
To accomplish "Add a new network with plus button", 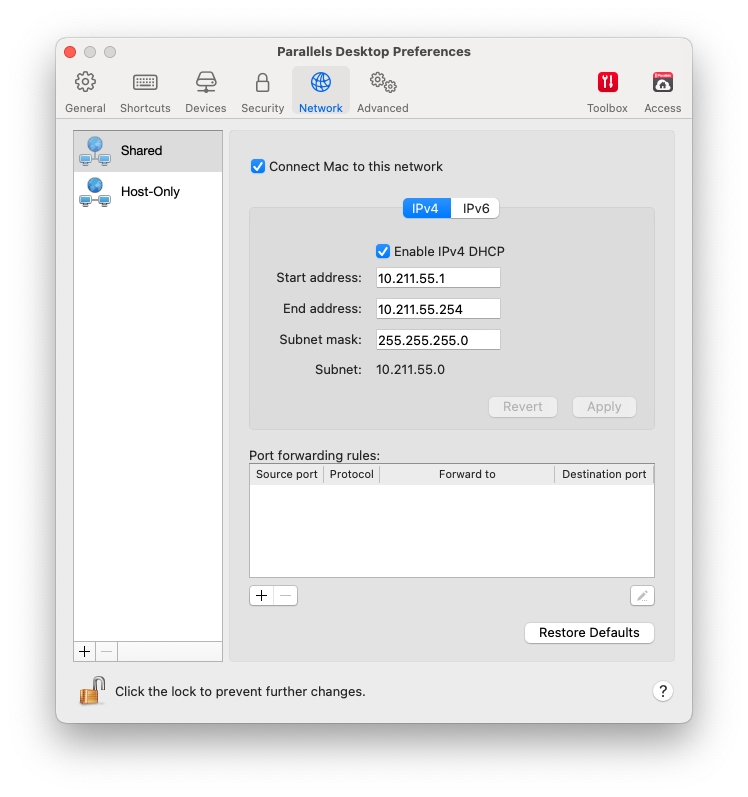I will point(85,652).
